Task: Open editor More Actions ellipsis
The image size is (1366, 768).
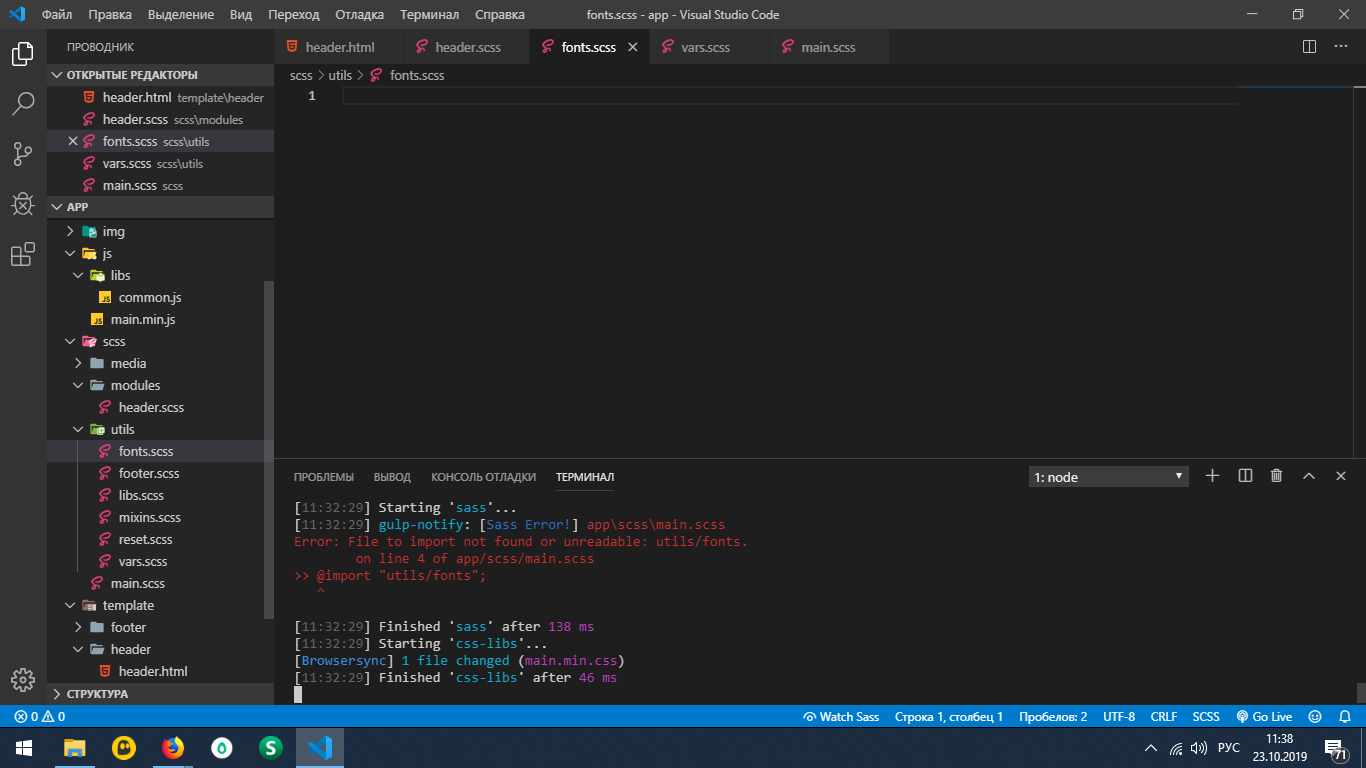Action: (x=1341, y=47)
